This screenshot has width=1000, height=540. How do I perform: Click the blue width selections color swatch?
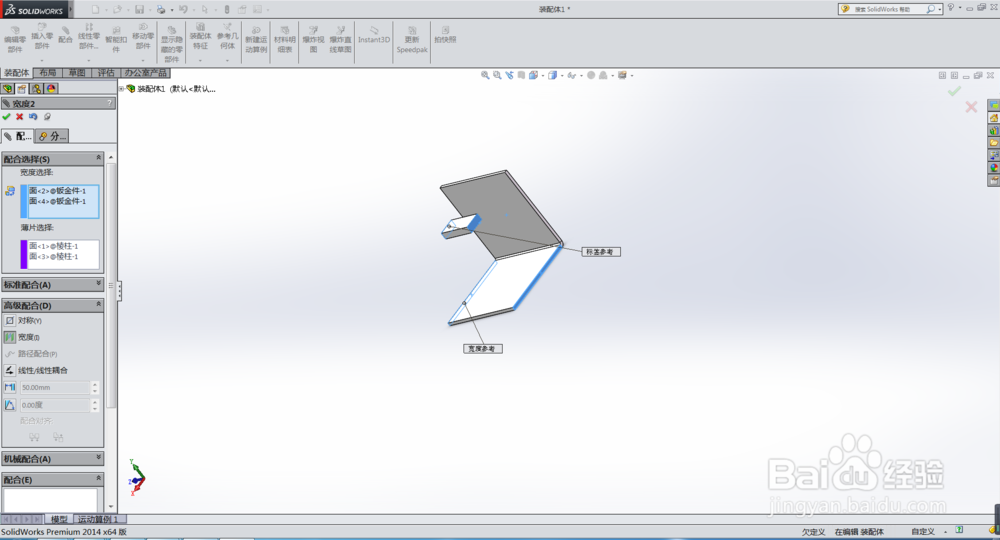pos(24,201)
